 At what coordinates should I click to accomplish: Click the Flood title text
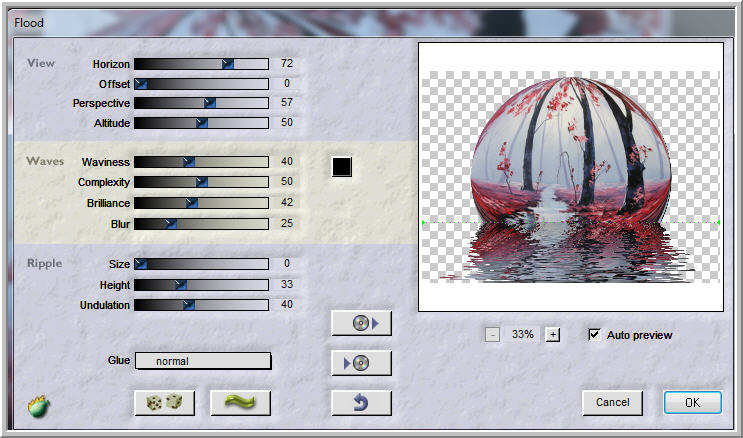point(29,22)
